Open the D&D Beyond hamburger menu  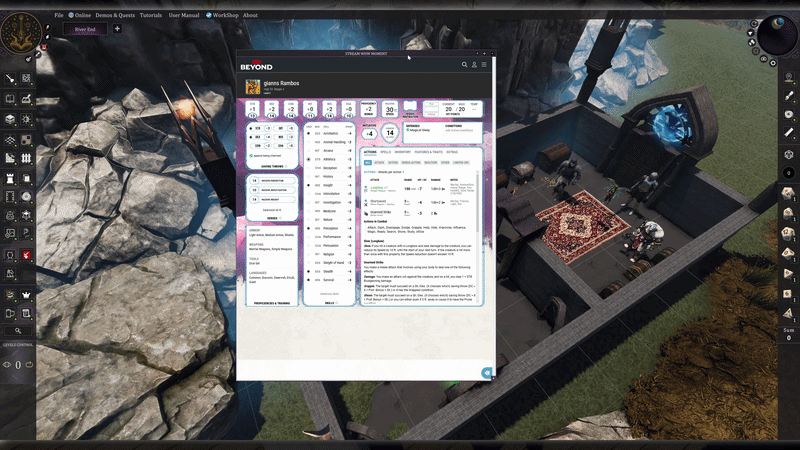(484, 65)
